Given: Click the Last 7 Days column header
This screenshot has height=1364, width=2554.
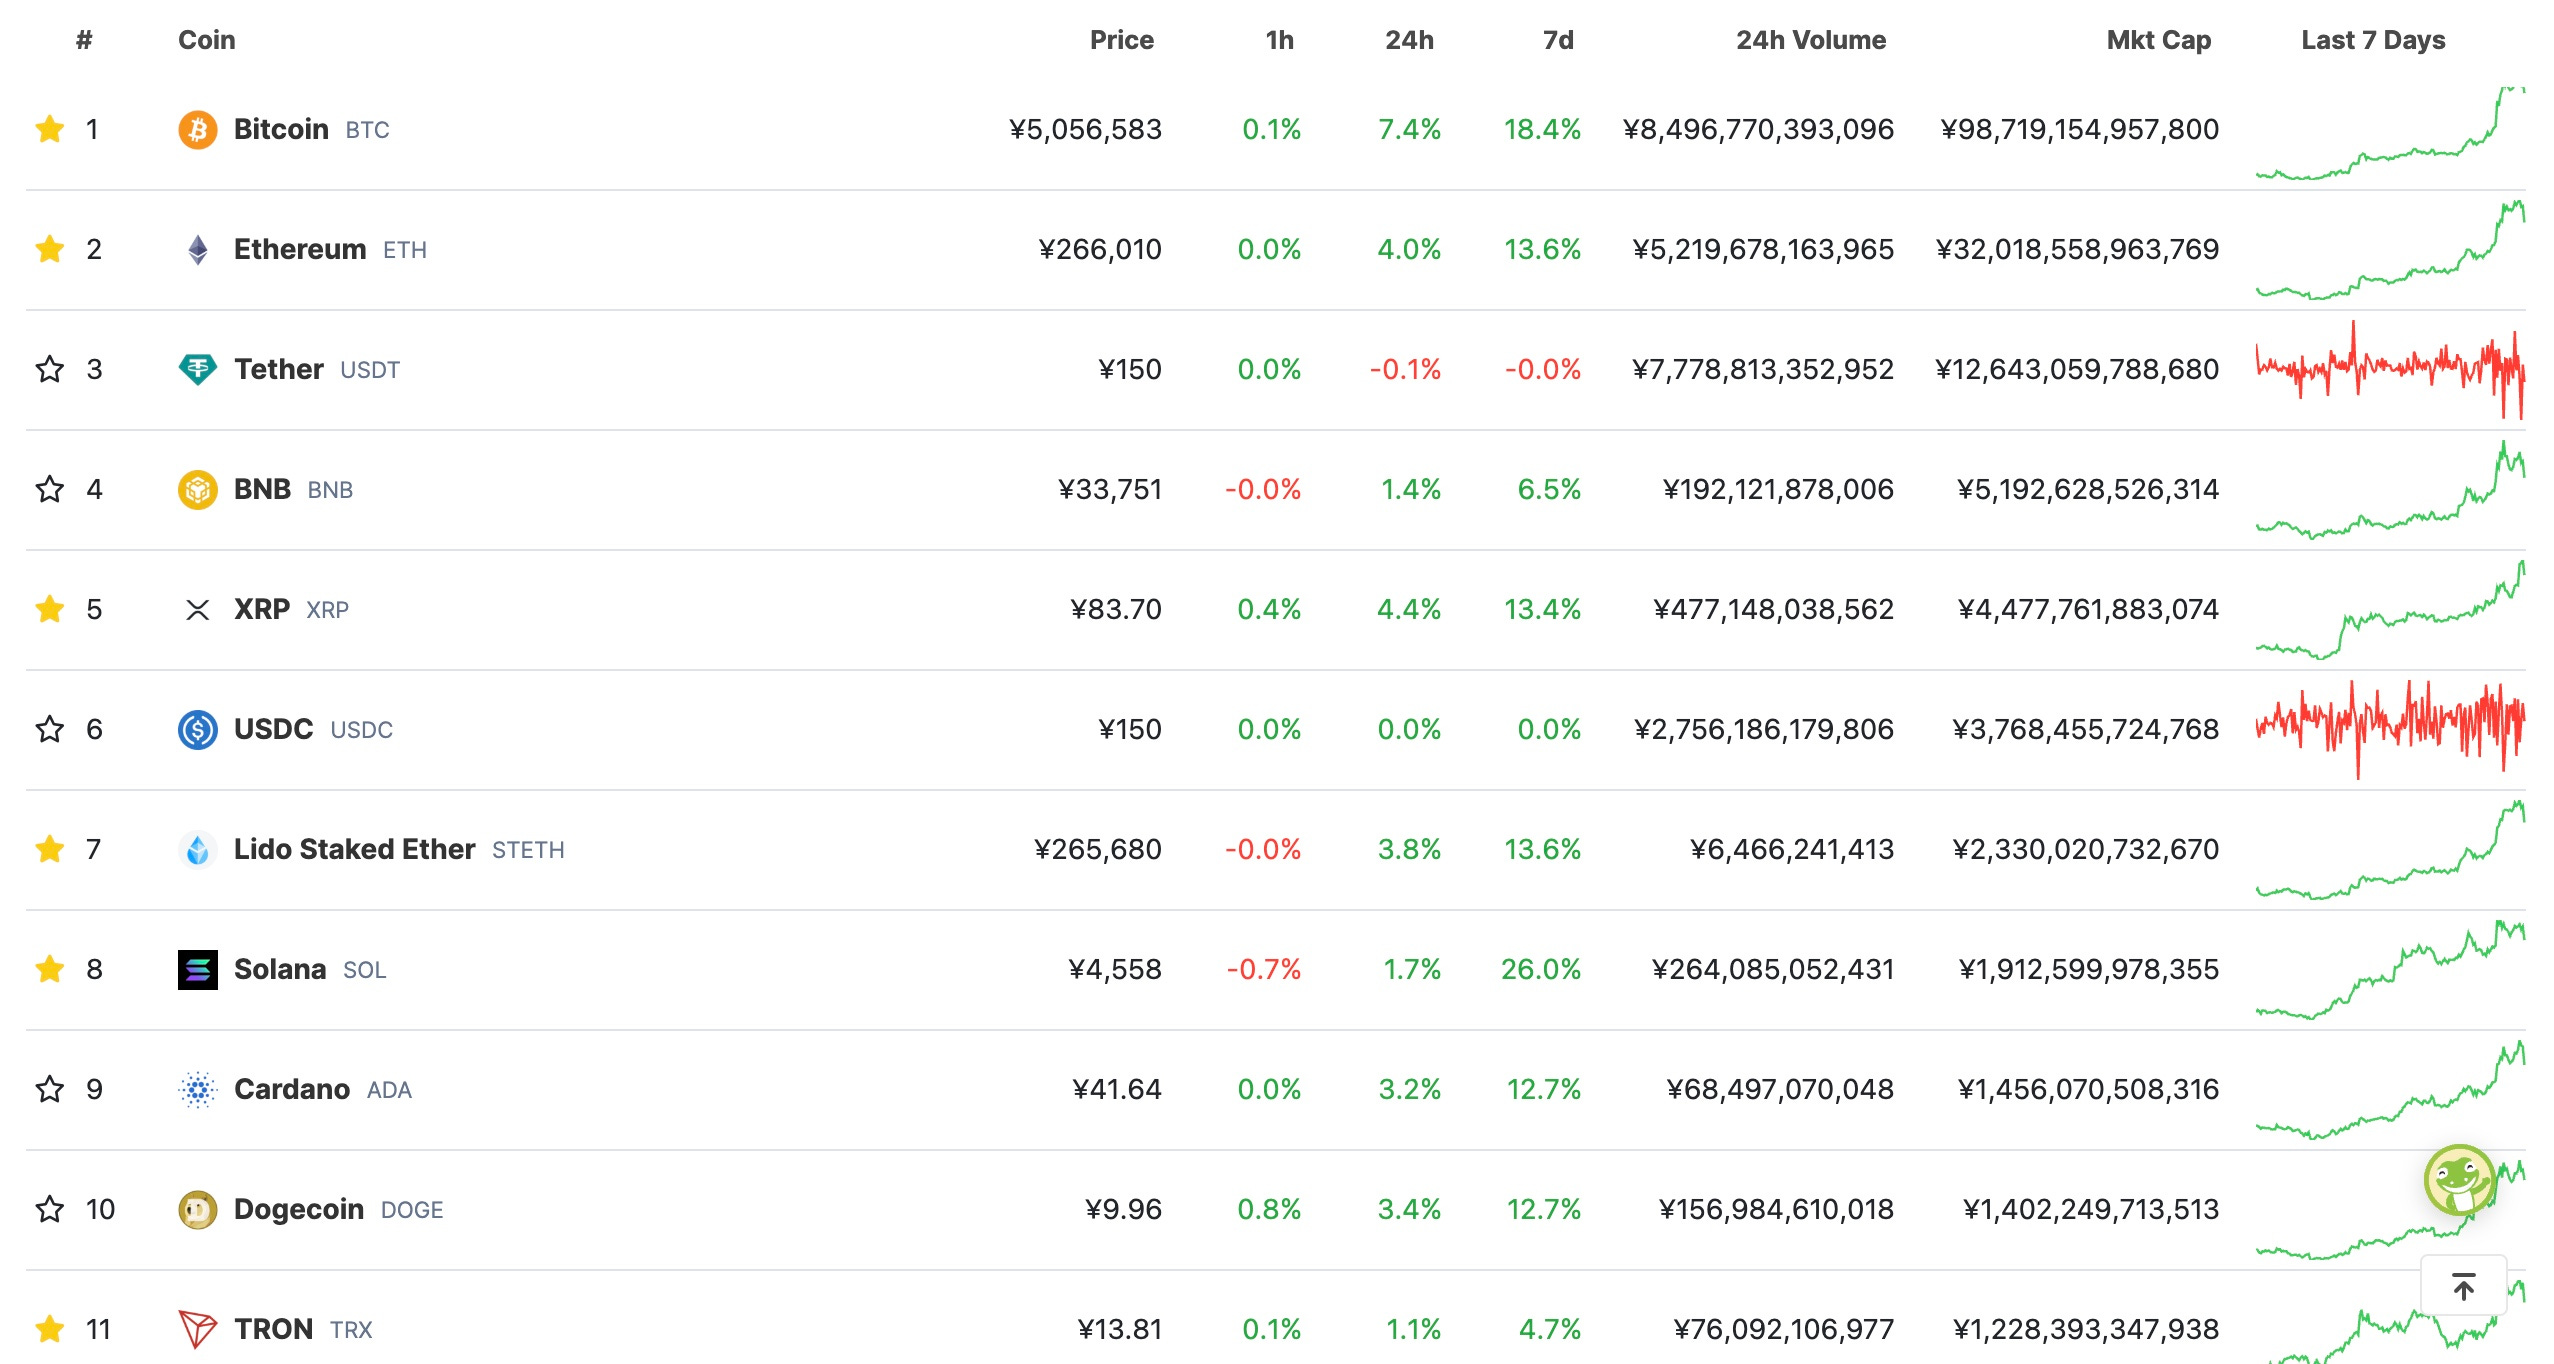Looking at the screenshot, I should pyautogui.click(x=2373, y=40).
